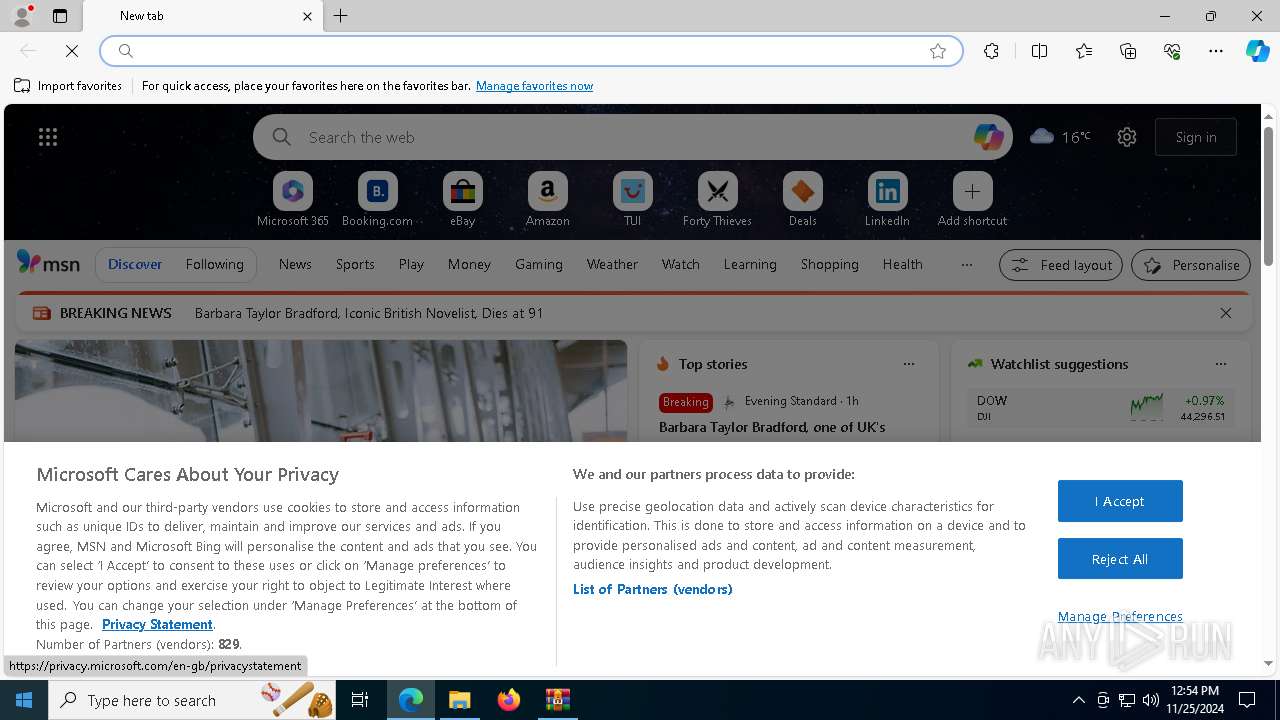This screenshot has height=720, width=1280.
Task: Open the Money menu item
Action: click(469, 264)
